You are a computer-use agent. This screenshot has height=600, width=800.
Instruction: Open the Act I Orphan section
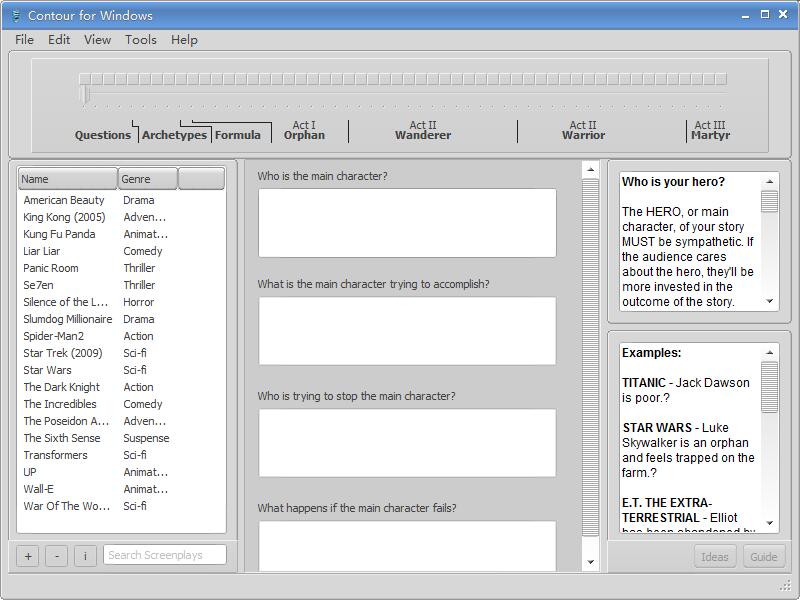(x=303, y=128)
